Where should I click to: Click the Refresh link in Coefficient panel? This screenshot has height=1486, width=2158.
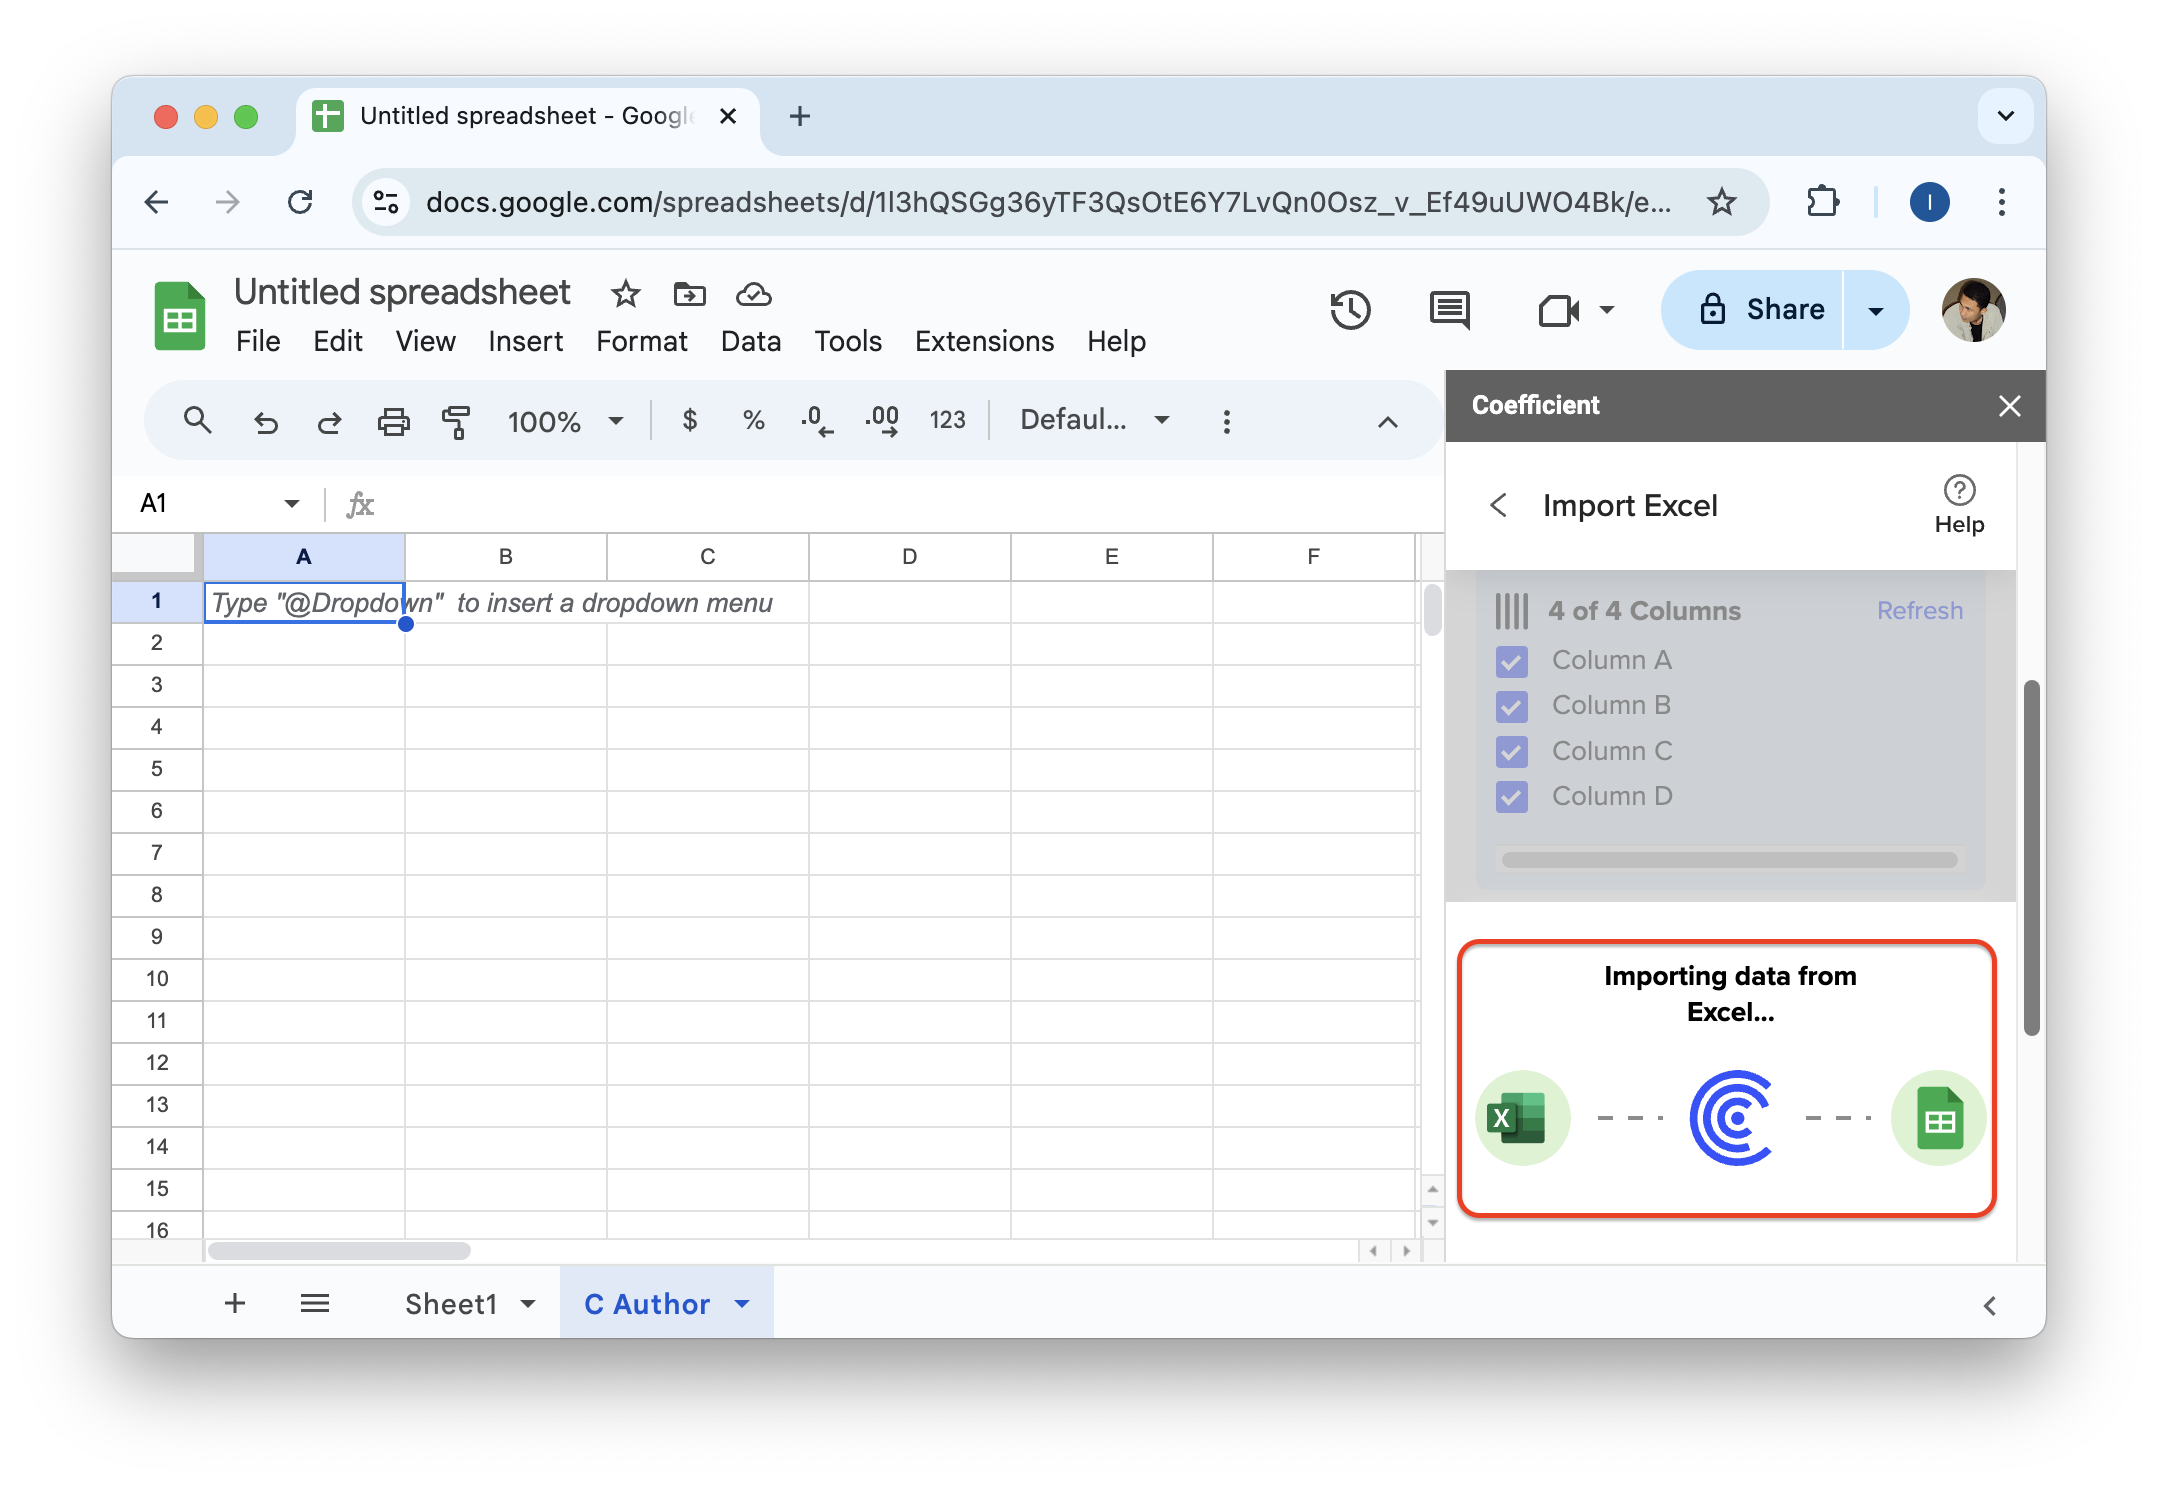tap(1919, 610)
